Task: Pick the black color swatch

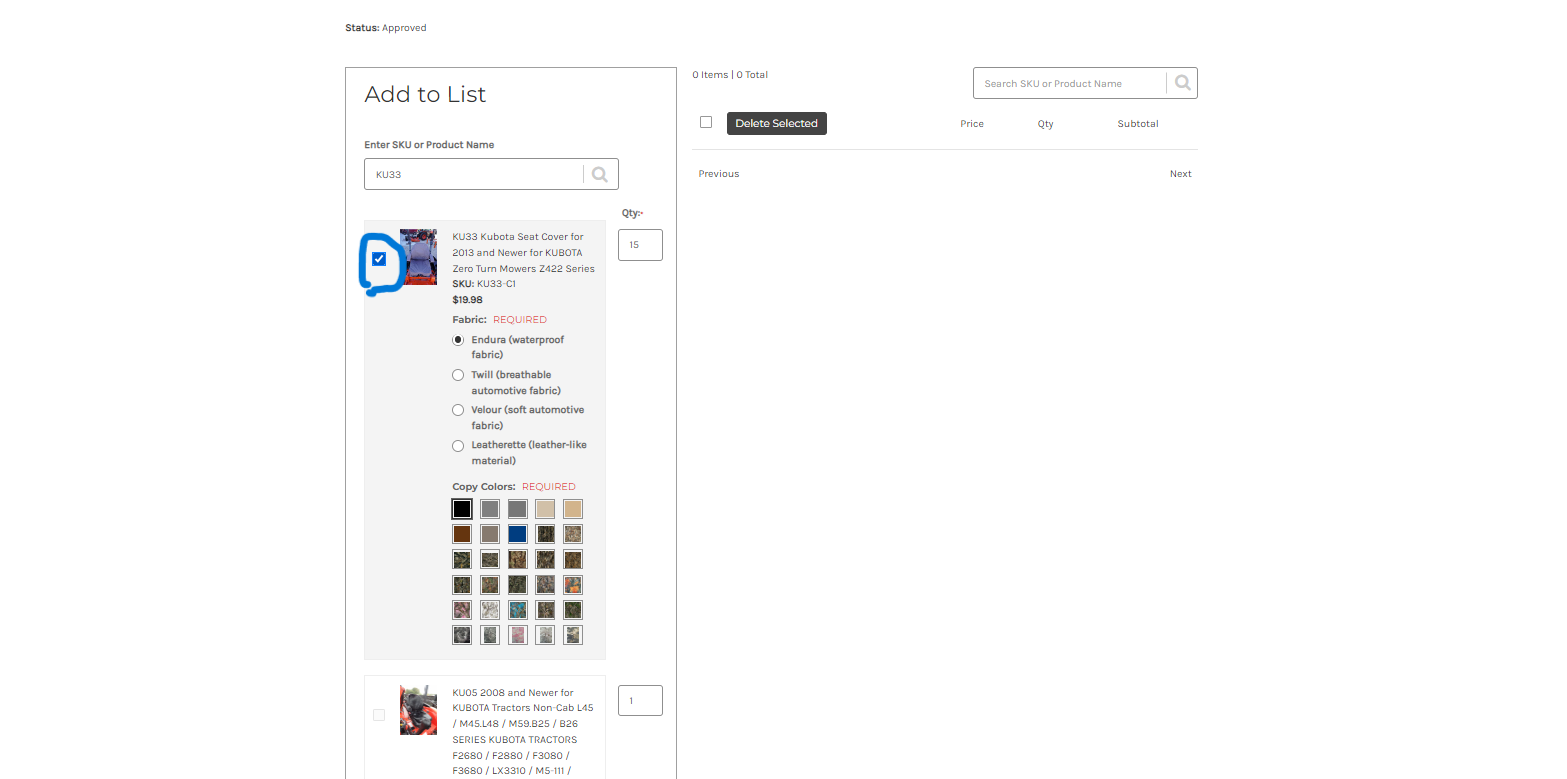Action: tap(461, 509)
